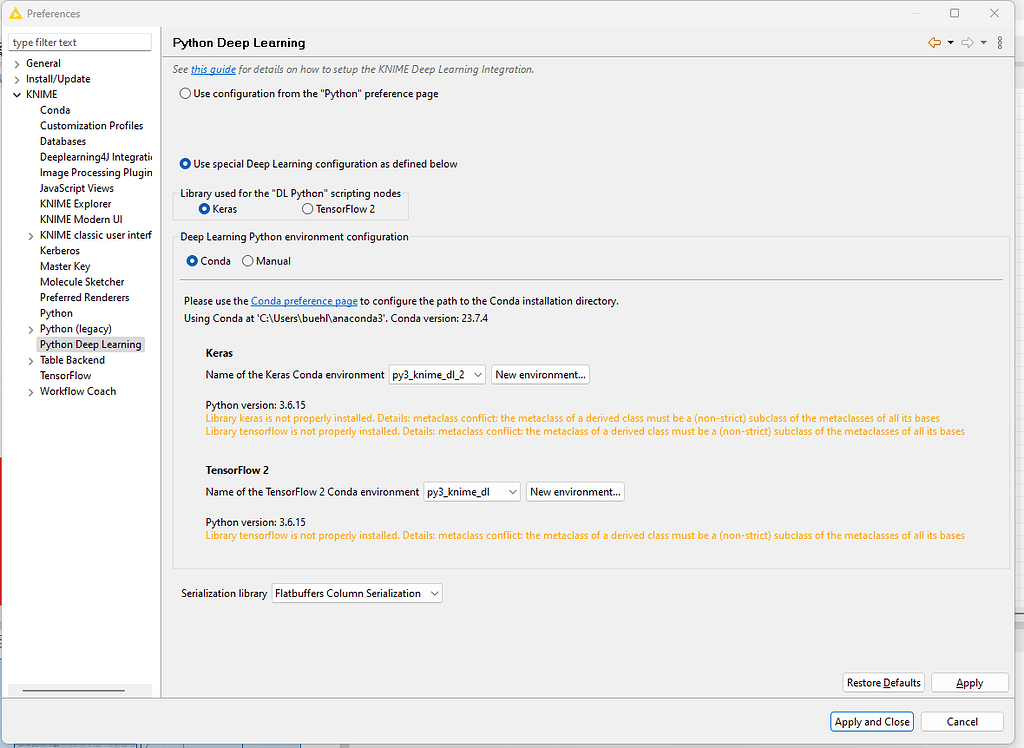Choose 'Use configuration from the Python preference page'
The height and width of the screenshot is (748, 1024).
(185, 93)
